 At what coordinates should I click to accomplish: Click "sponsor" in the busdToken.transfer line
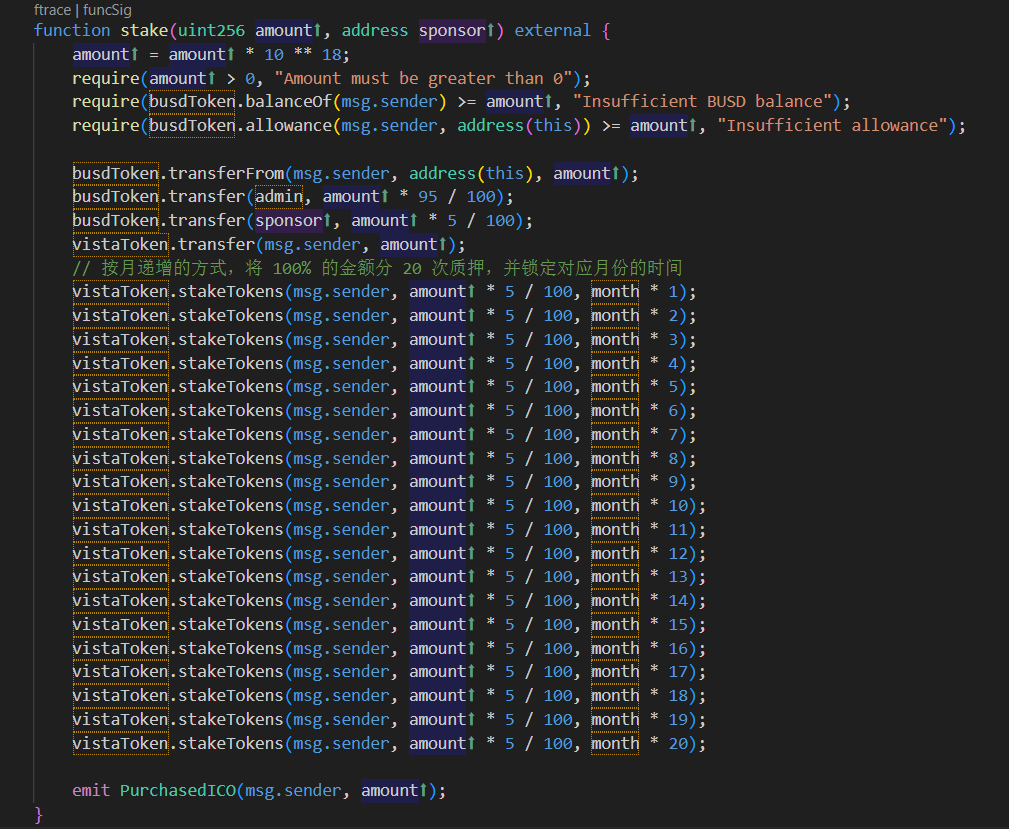(288, 221)
